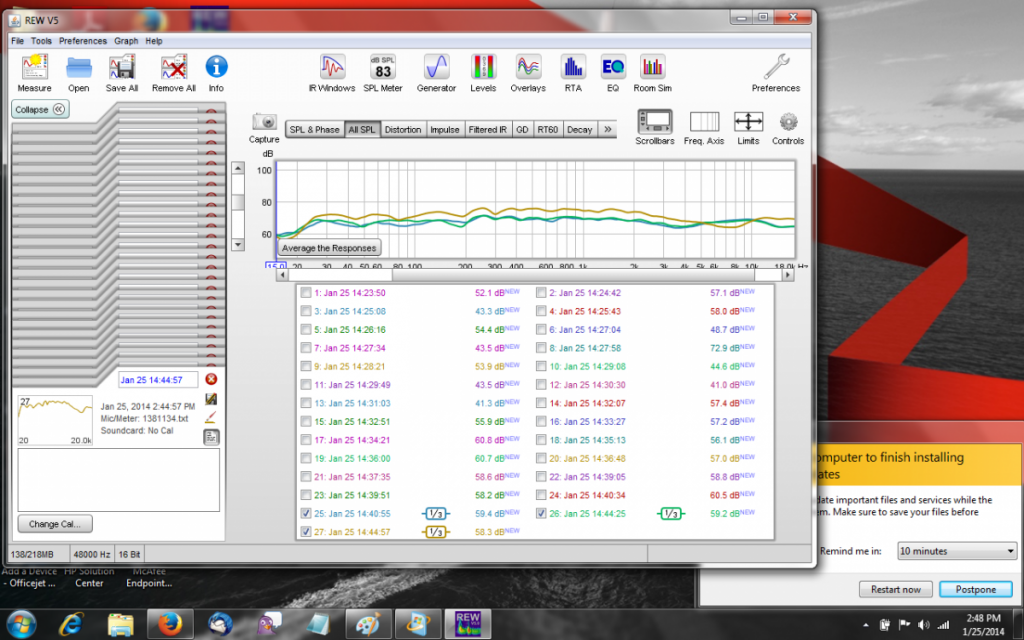1024x640 pixels.
Task: Check measurement 2: Jan 25 14:24:42
Action: point(541,293)
